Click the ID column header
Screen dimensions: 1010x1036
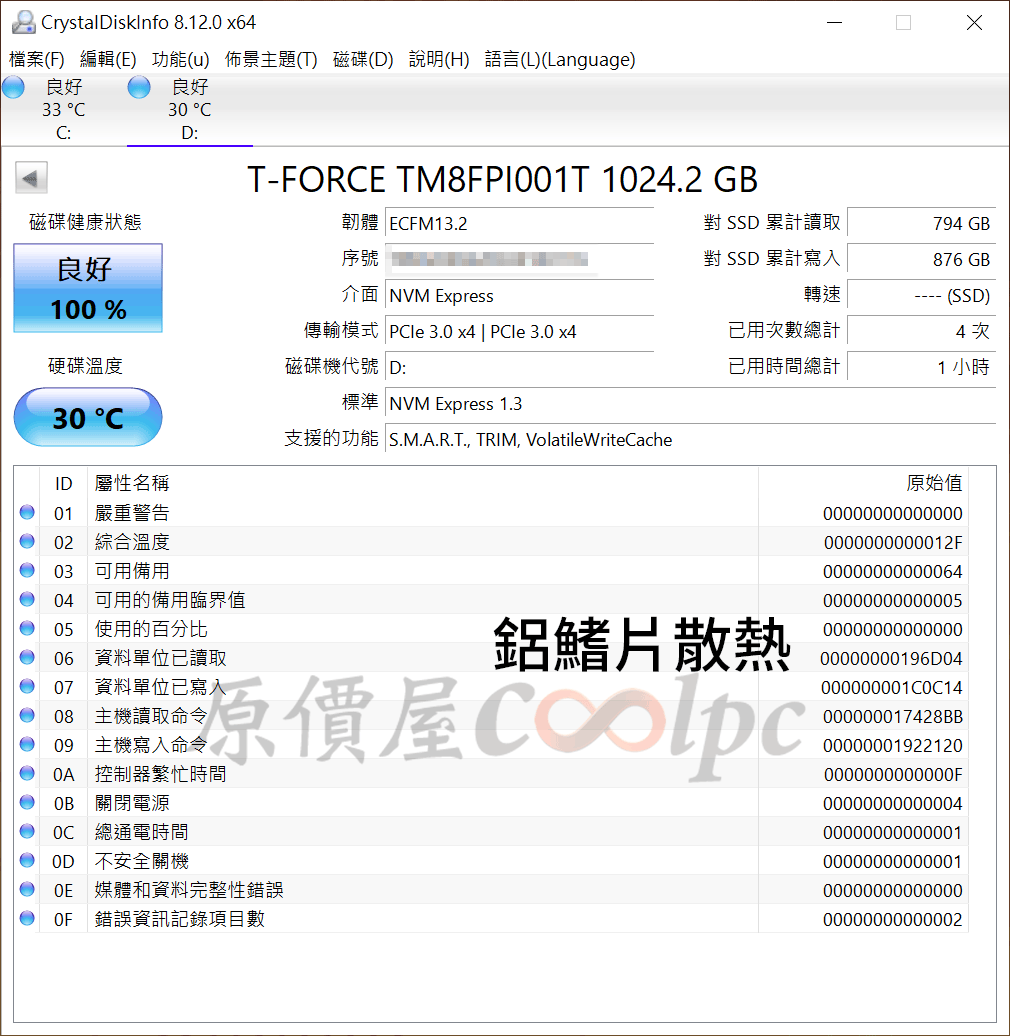point(63,484)
